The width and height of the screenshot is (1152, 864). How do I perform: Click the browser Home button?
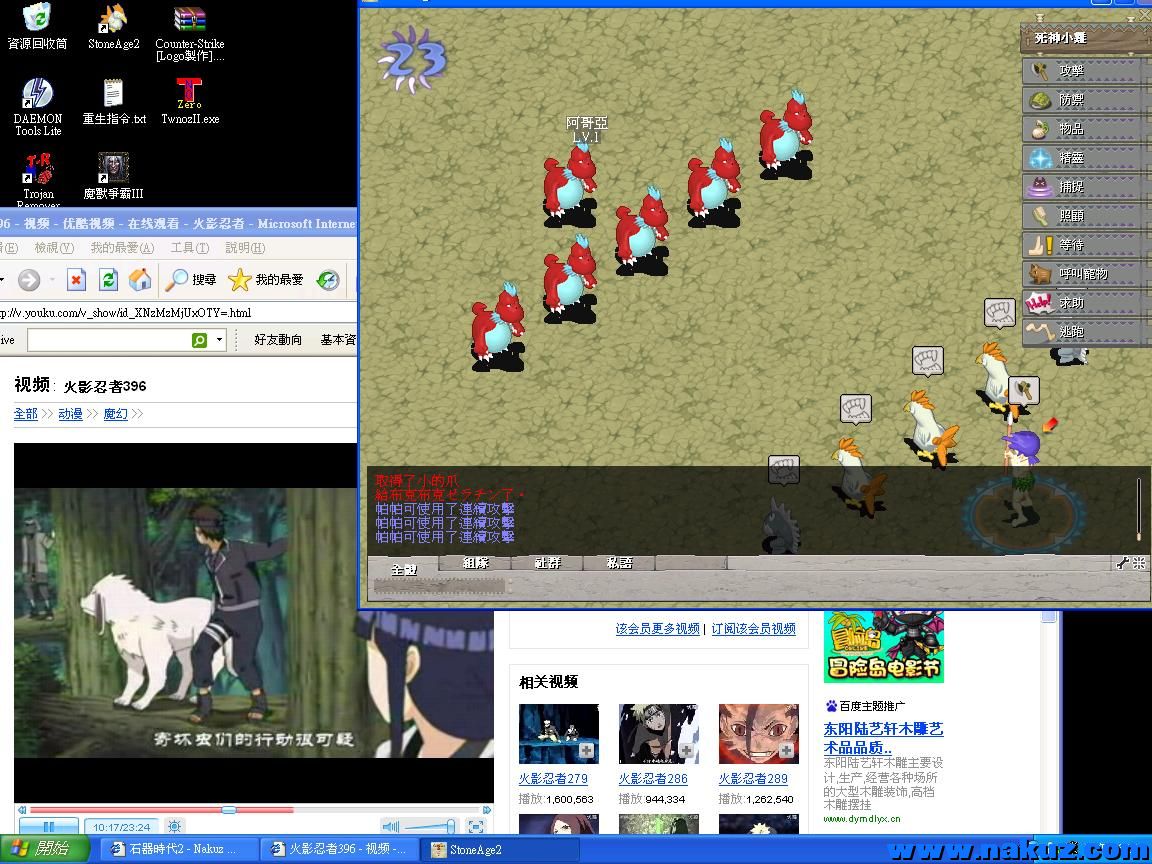pyautogui.click(x=140, y=280)
